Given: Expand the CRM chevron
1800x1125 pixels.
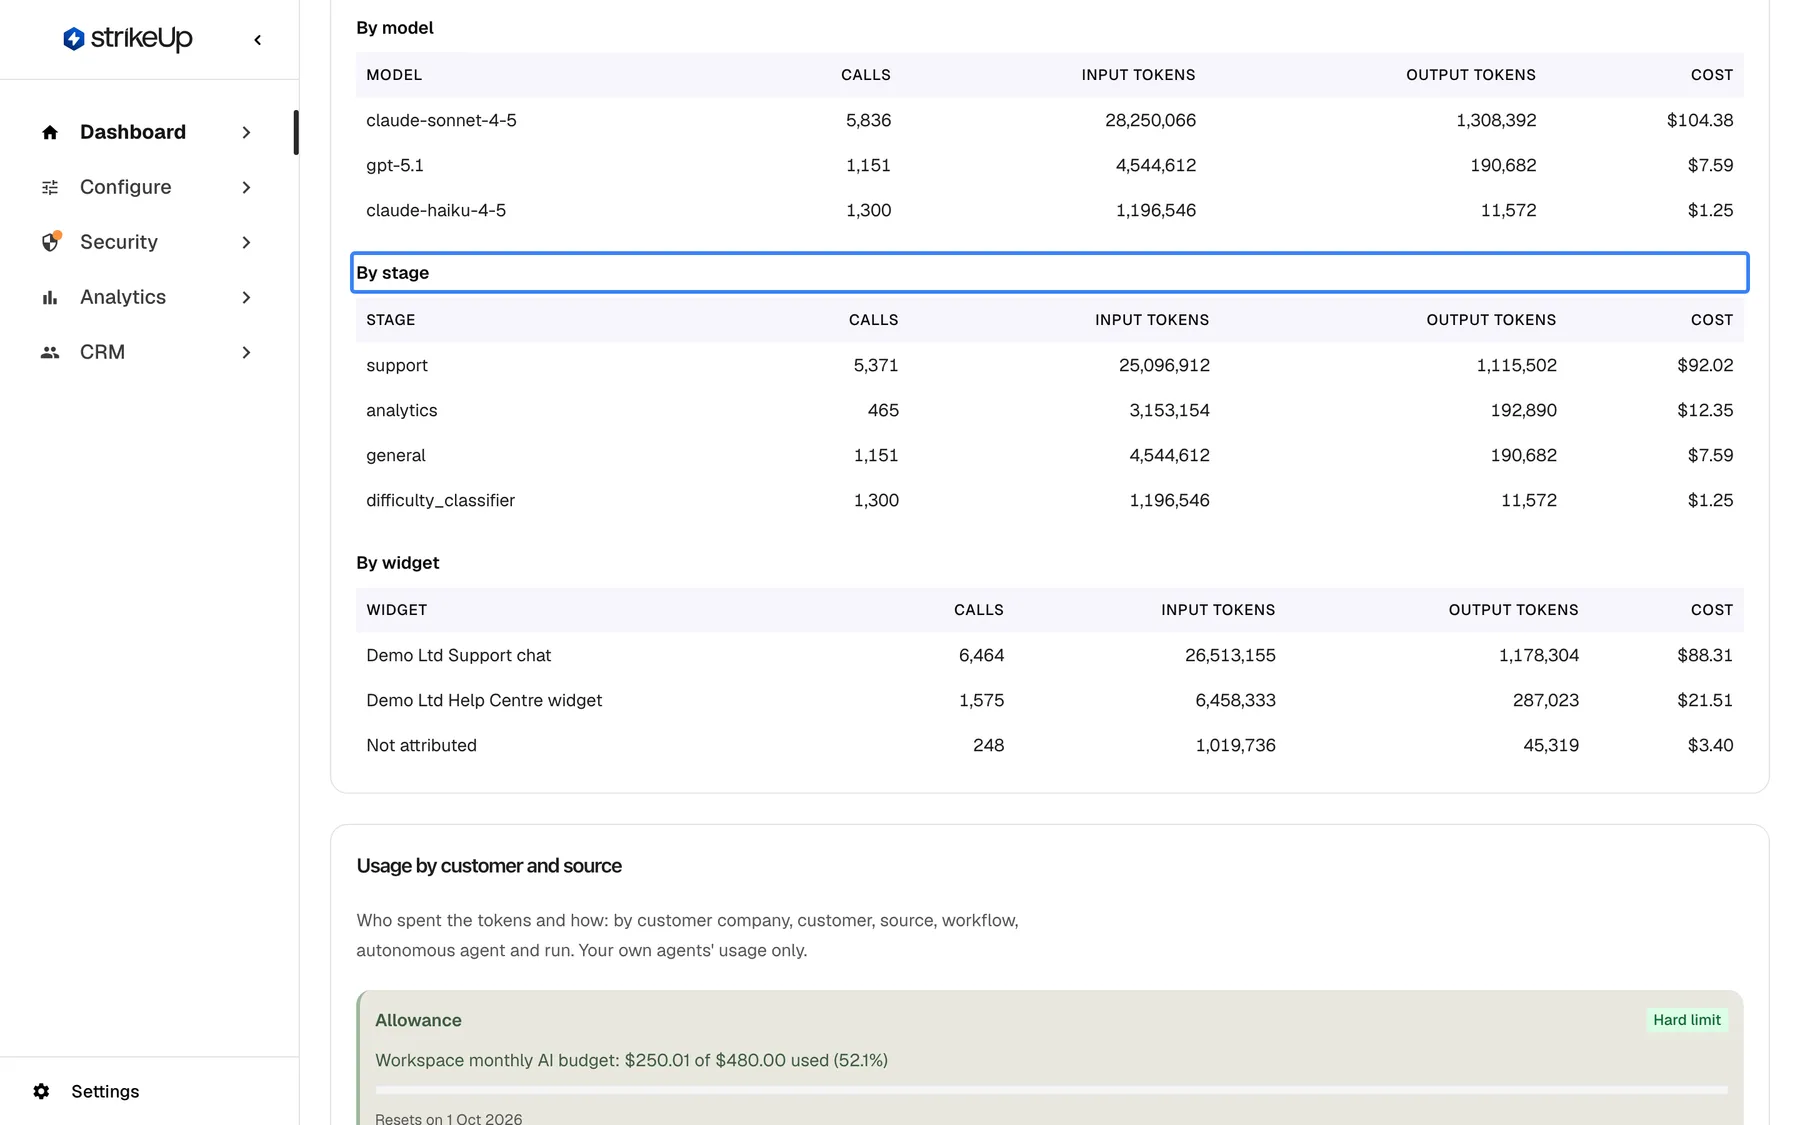Looking at the screenshot, I should click(246, 352).
